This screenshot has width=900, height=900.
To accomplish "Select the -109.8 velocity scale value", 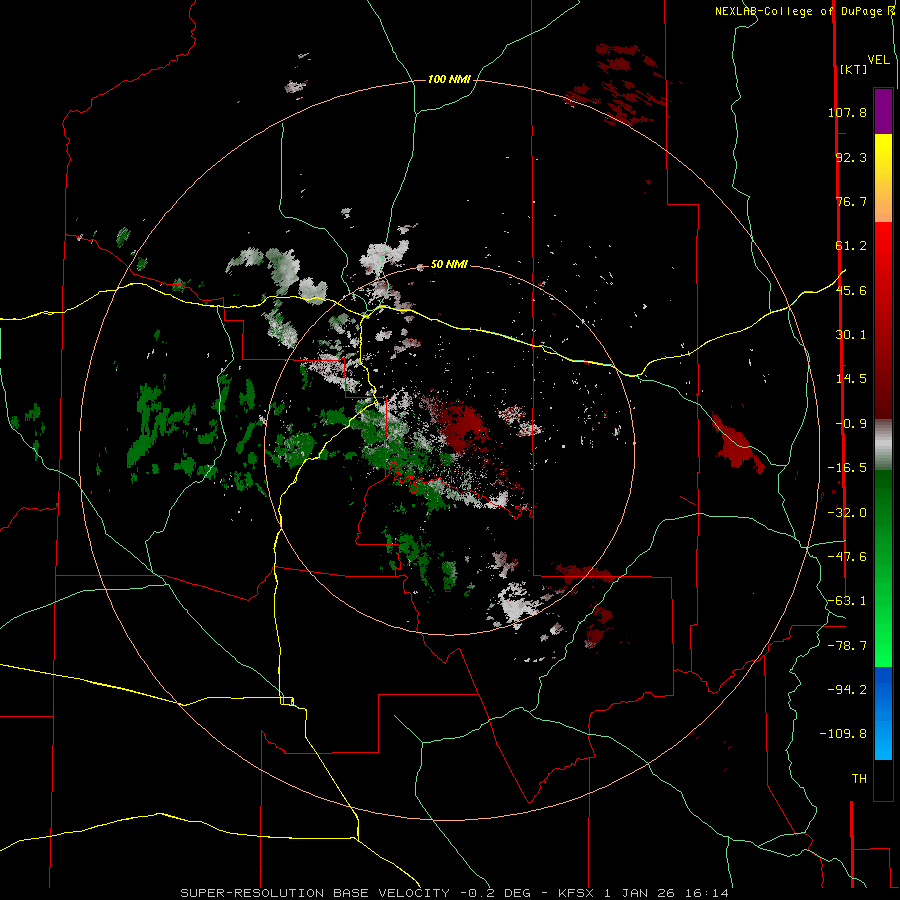I will click(843, 734).
